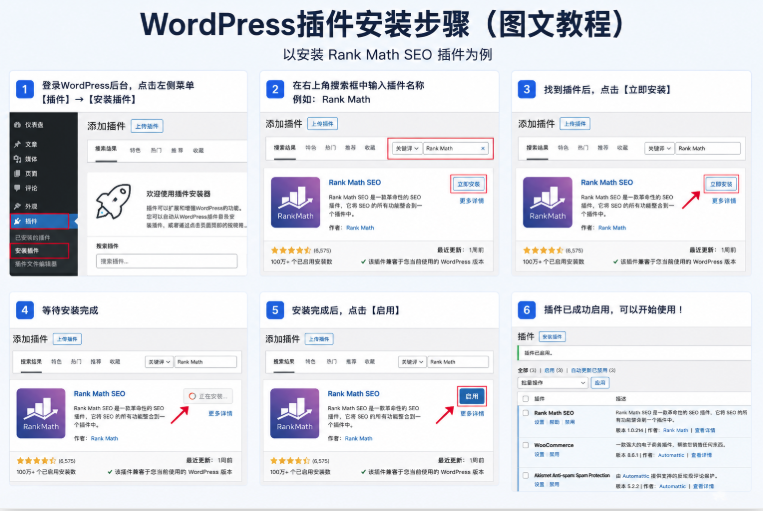763x511 pixels.
Task: Open 查看详情 link in the WooCommerce row
Action: click(x=701, y=456)
